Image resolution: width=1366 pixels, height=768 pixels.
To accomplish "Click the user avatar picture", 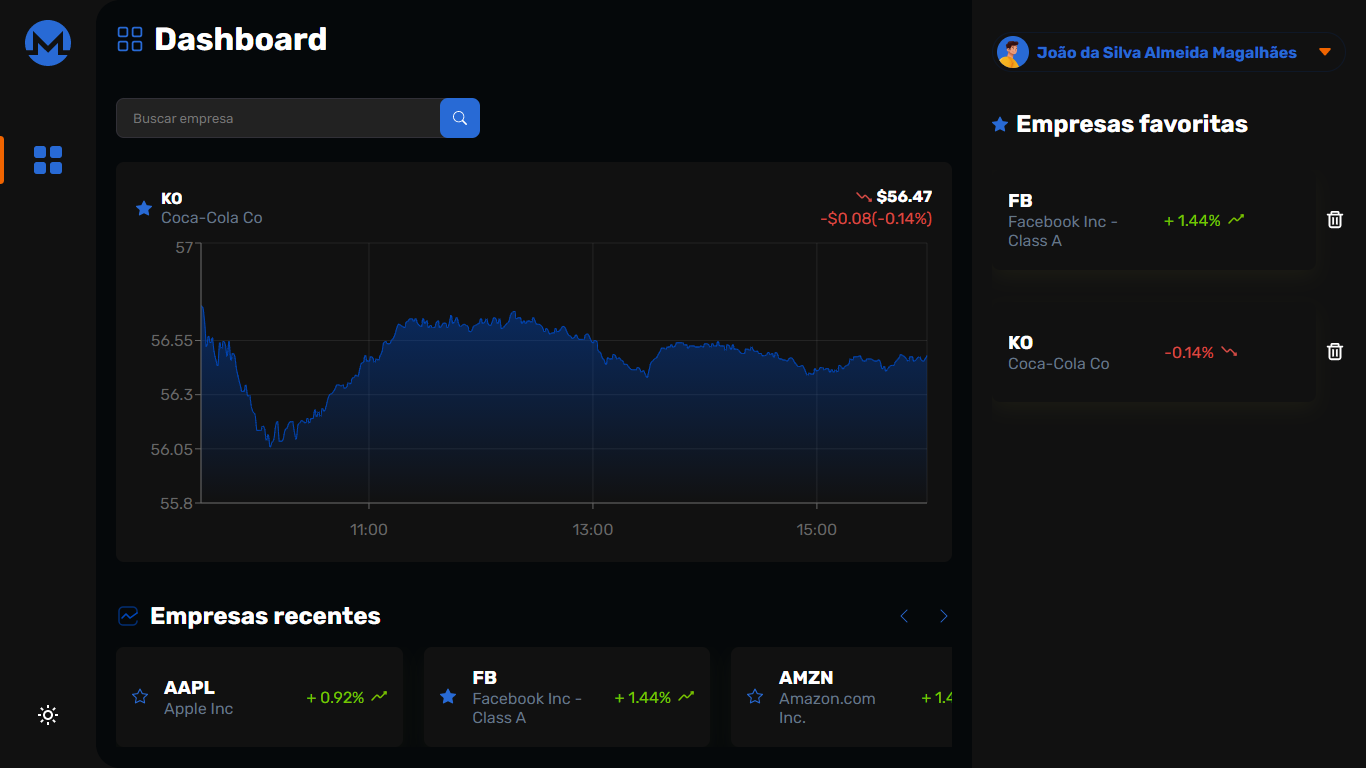I will pos(1013,52).
